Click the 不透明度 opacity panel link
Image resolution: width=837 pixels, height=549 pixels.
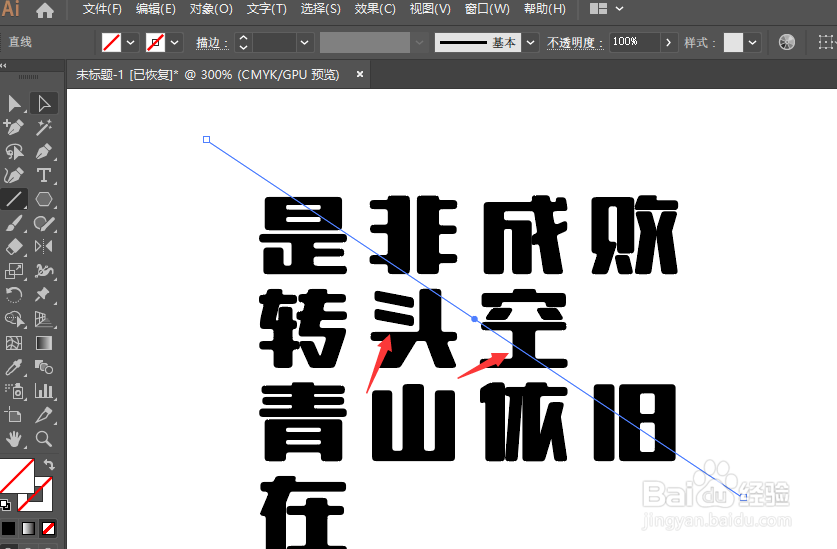[x=575, y=43]
